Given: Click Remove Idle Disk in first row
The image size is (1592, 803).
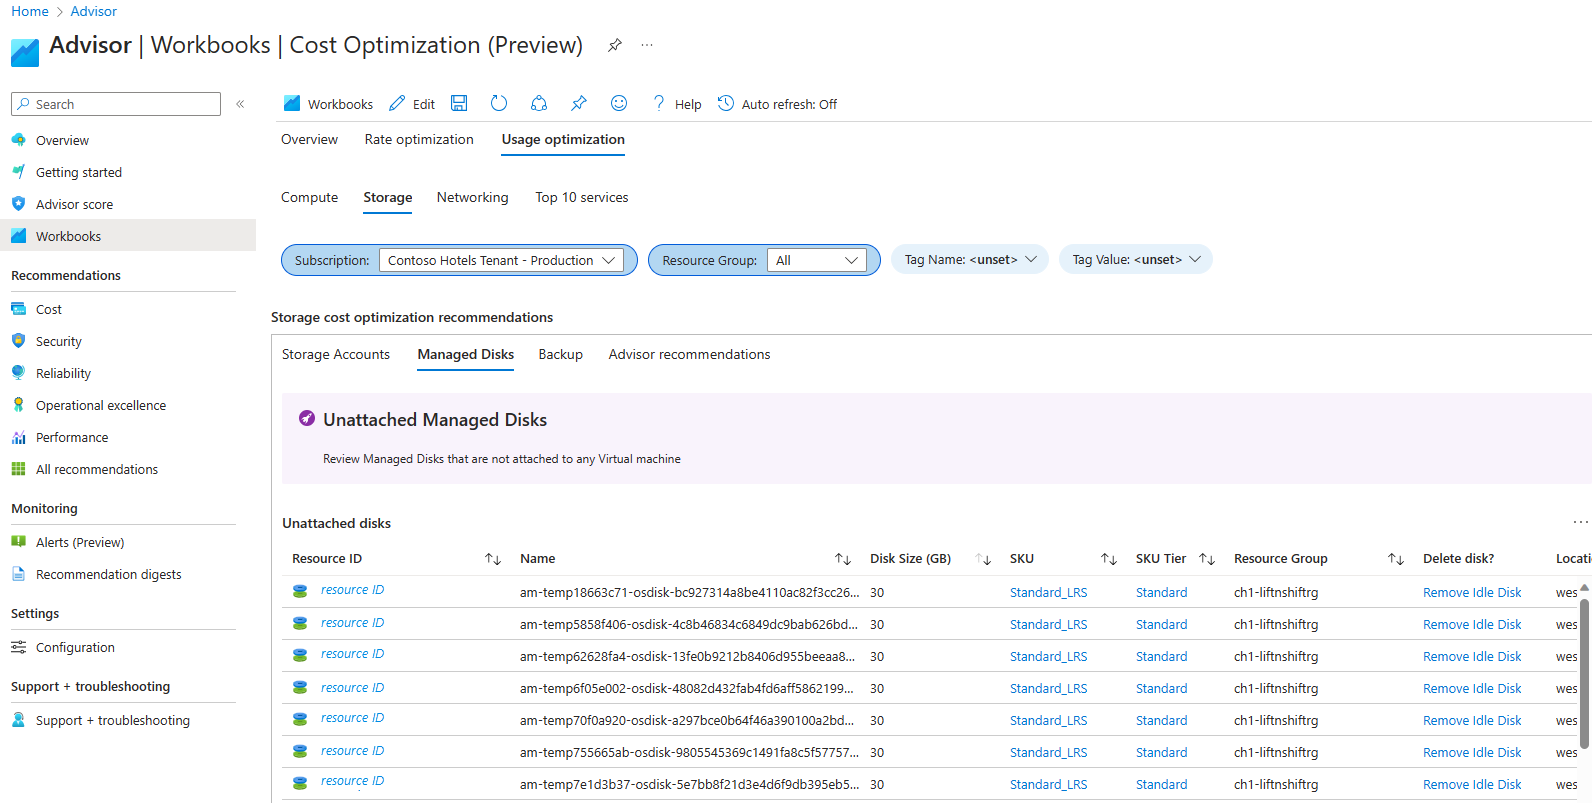Looking at the screenshot, I should click(x=1472, y=593).
